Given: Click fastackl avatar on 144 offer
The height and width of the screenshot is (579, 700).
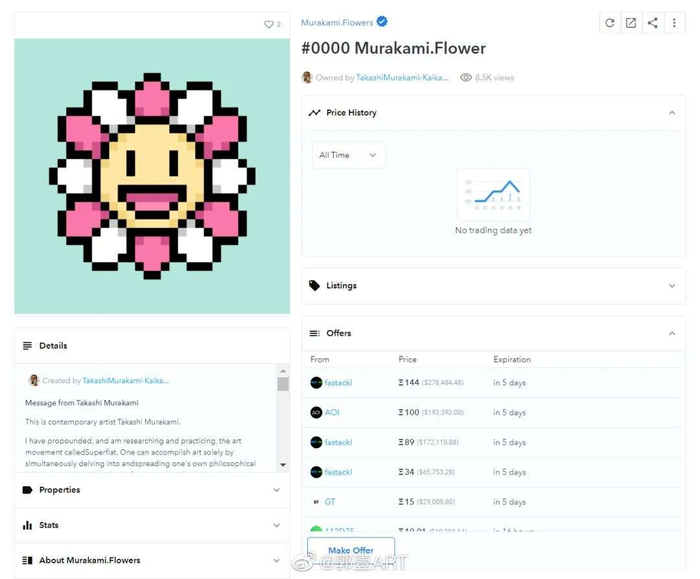Looking at the screenshot, I should [316, 383].
